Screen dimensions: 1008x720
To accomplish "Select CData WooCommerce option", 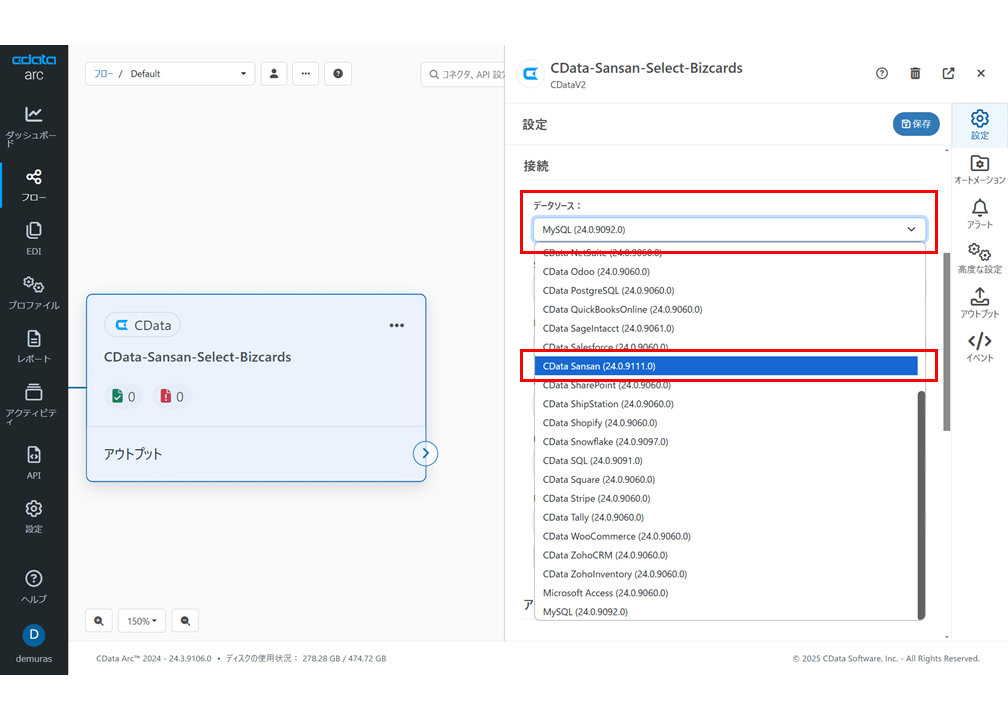I will point(726,536).
